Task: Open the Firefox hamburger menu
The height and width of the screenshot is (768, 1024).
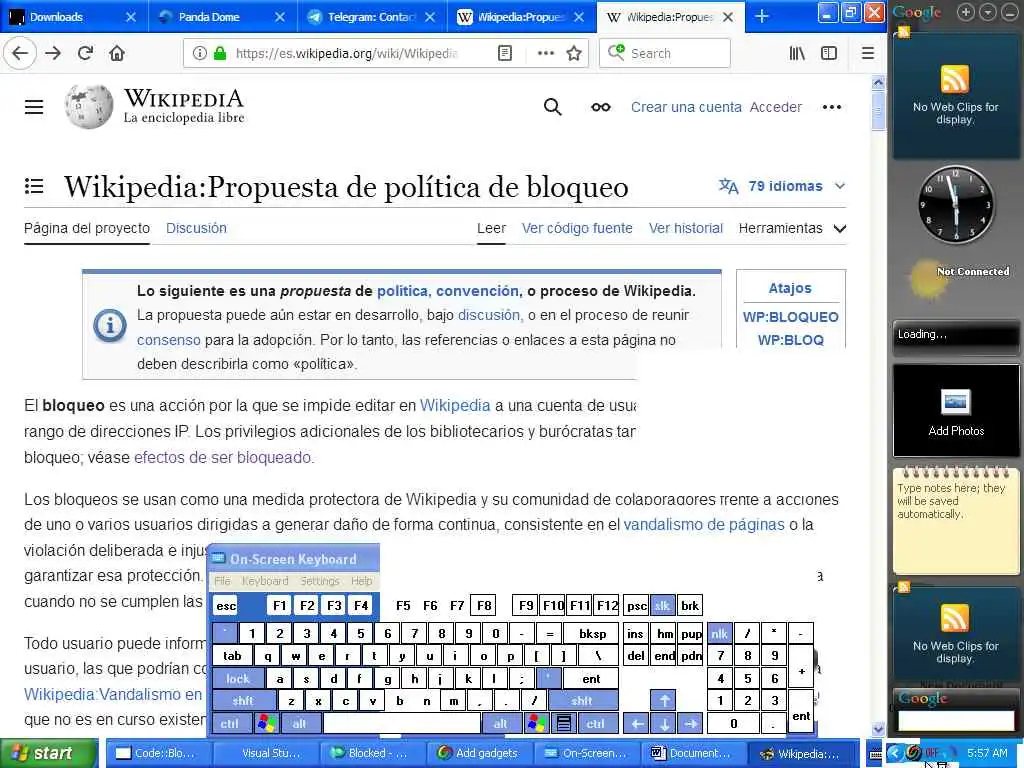Action: tap(867, 53)
